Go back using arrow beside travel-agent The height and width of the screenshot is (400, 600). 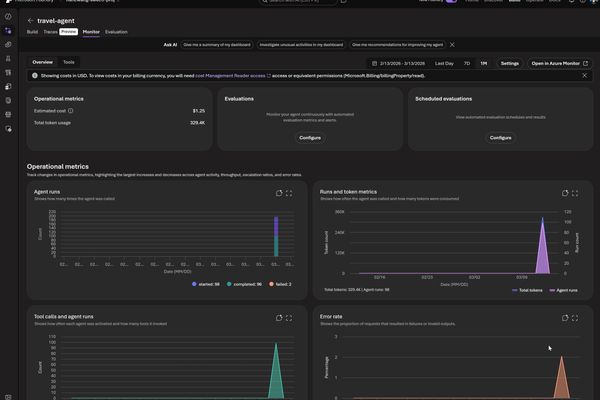coord(30,21)
